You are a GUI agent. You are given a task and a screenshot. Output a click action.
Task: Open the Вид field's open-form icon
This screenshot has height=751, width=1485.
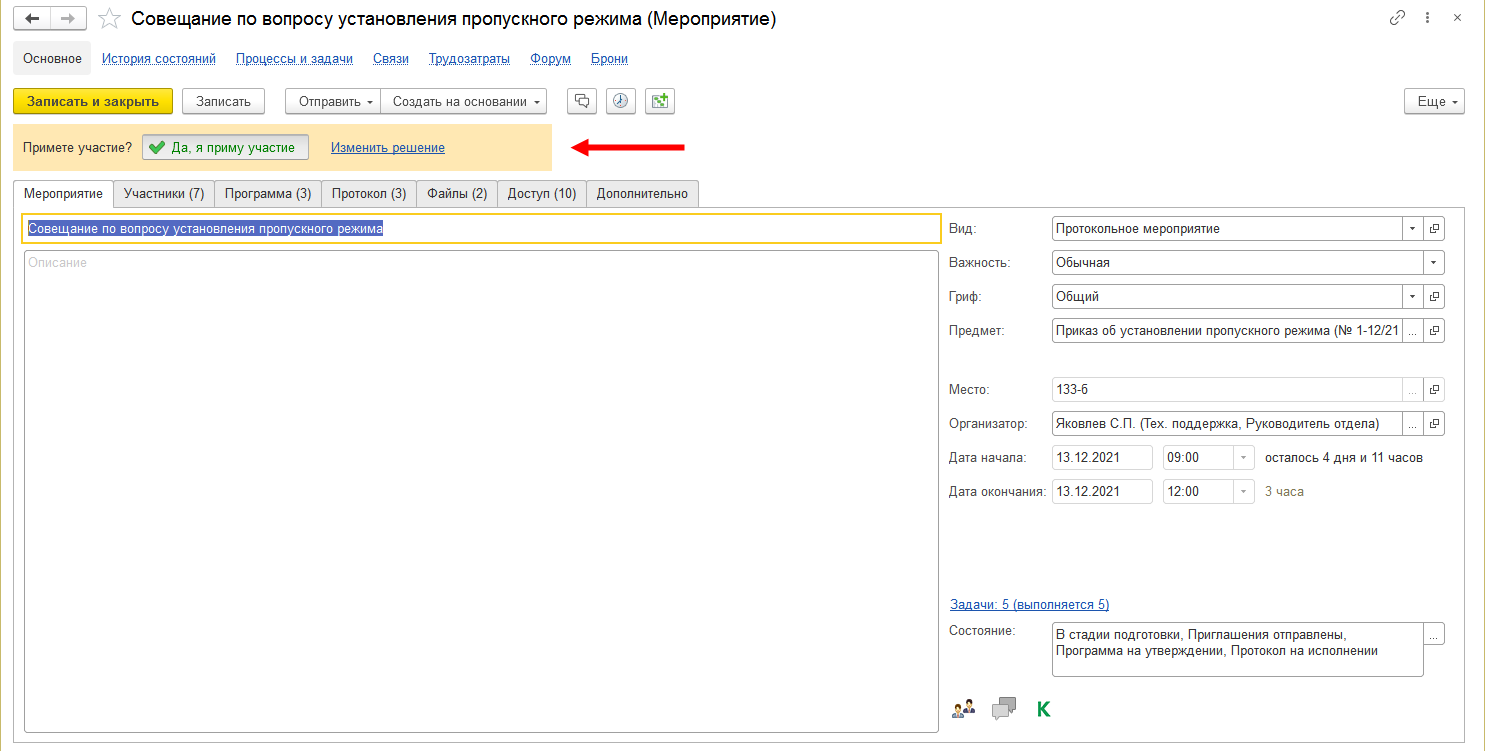click(1435, 229)
